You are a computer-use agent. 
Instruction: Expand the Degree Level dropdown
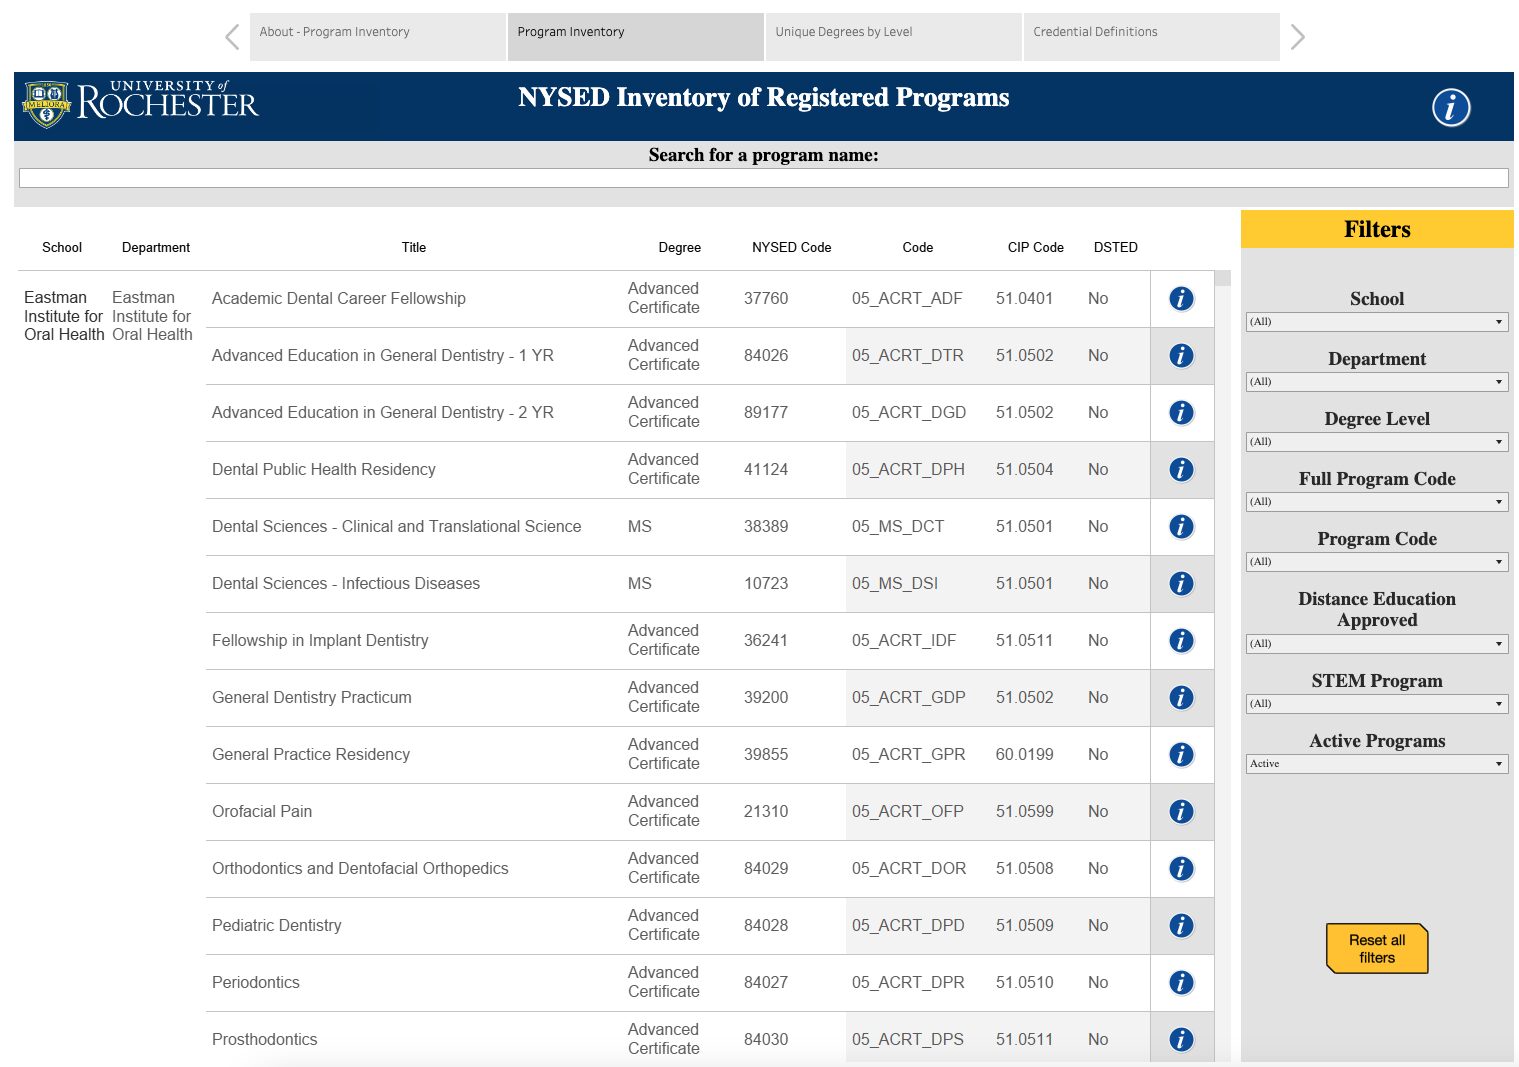[x=1377, y=442]
